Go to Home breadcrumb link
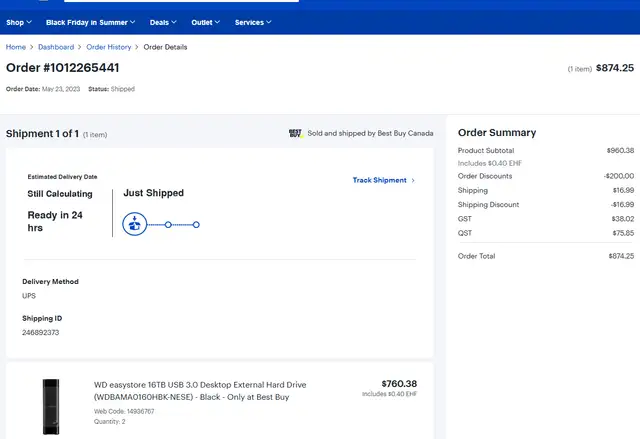 pos(16,47)
